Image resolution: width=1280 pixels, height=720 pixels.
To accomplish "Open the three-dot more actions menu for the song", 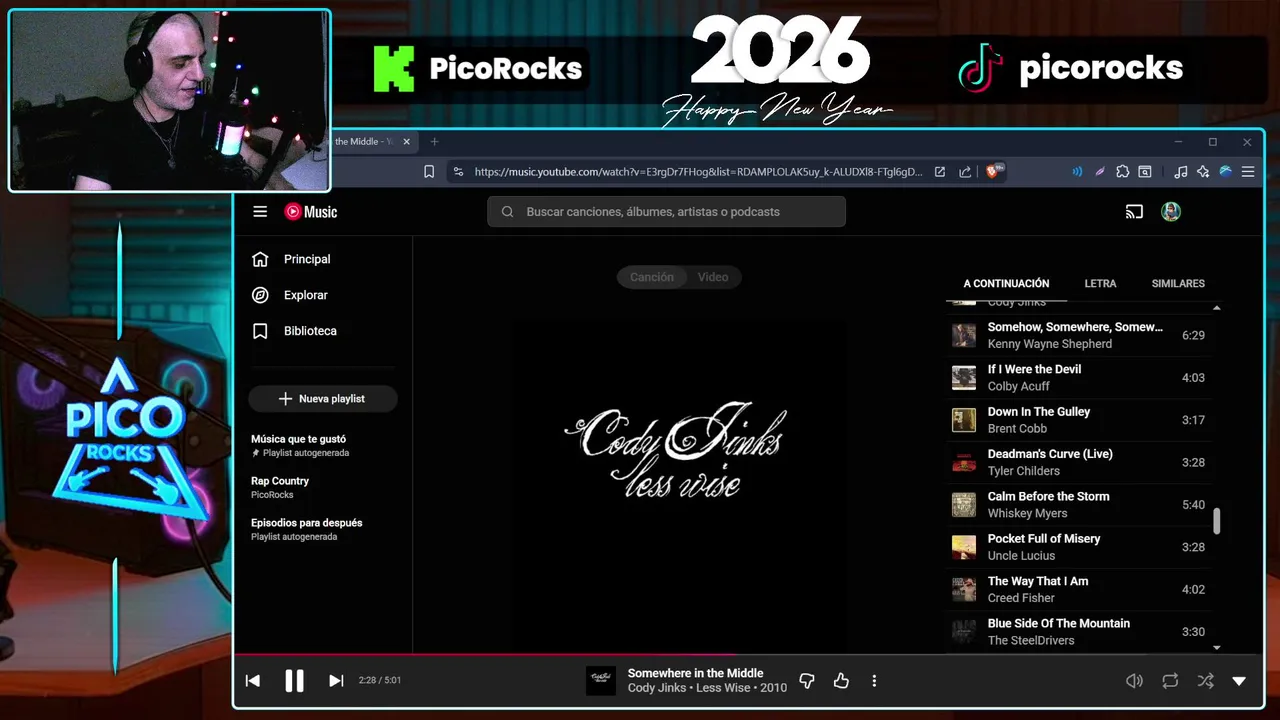I will tap(874, 681).
